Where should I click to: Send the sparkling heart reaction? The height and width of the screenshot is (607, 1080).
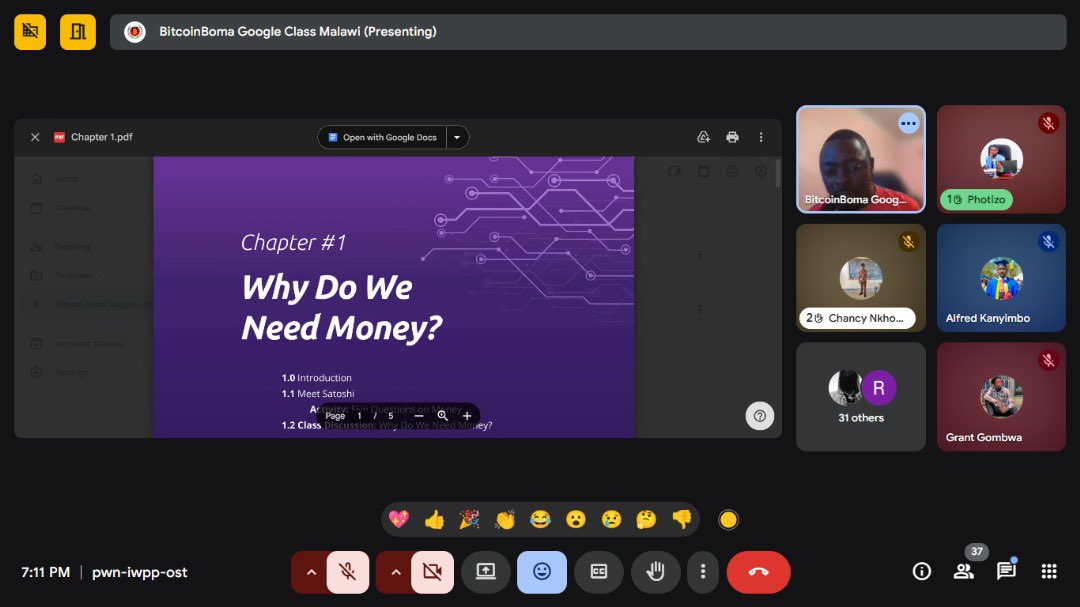[x=399, y=519]
